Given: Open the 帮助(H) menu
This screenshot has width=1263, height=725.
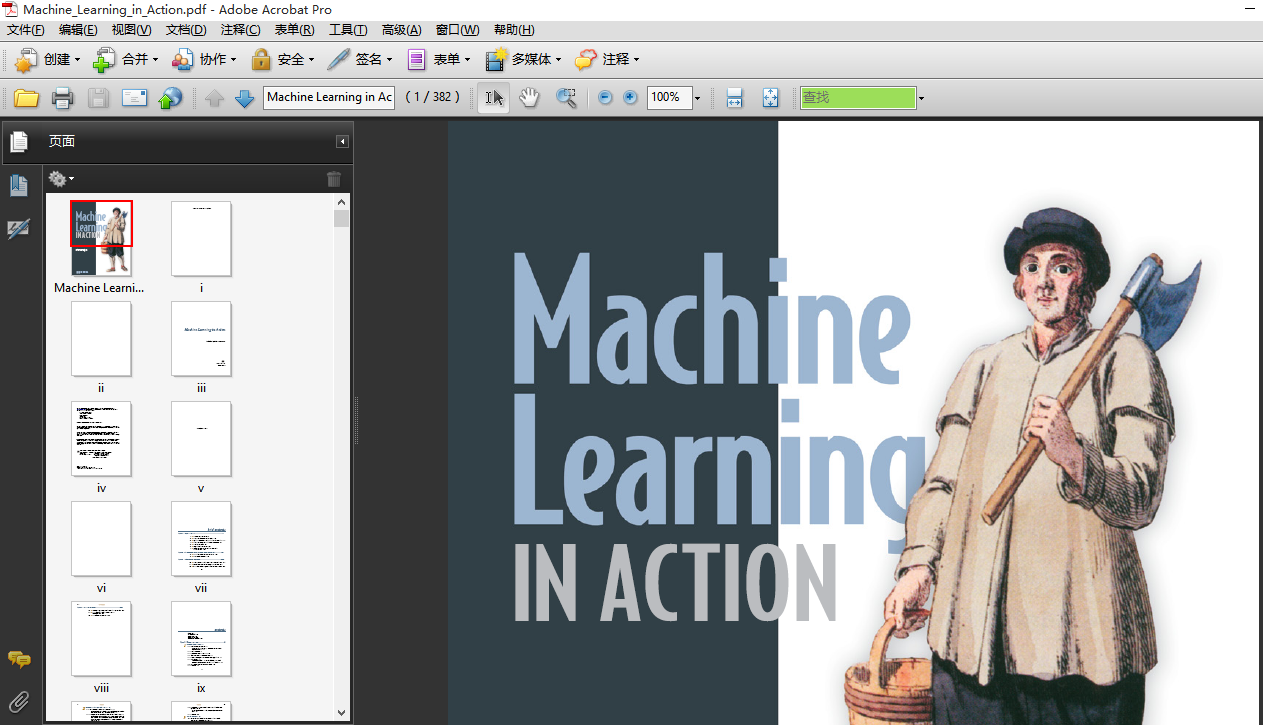Looking at the screenshot, I should (514, 30).
